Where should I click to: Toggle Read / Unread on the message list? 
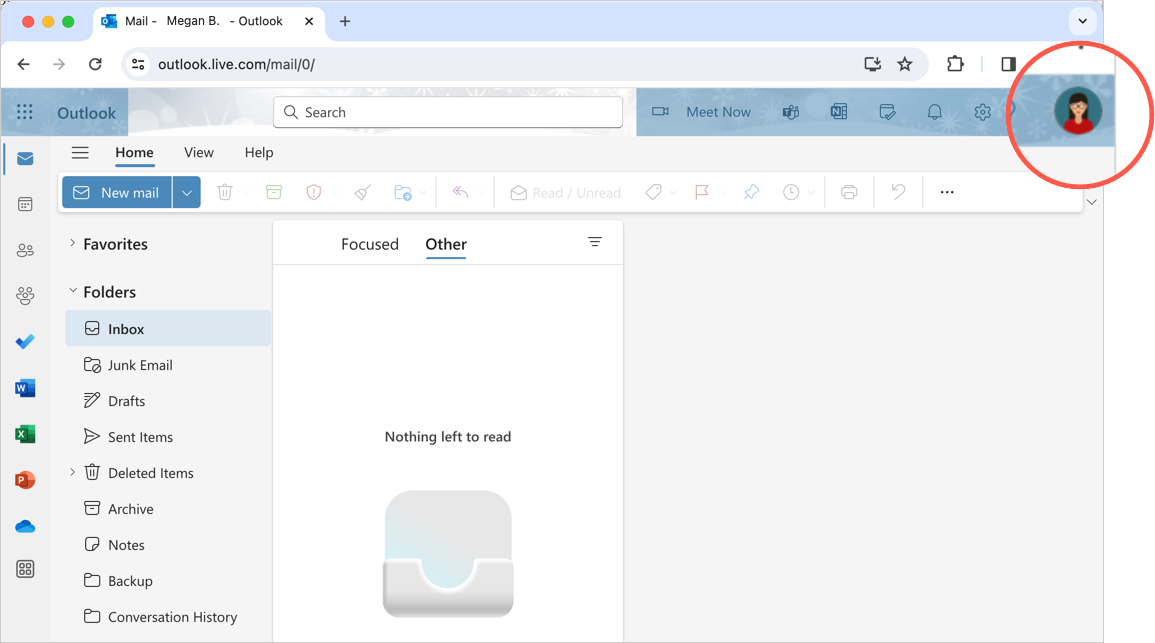coord(564,192)
